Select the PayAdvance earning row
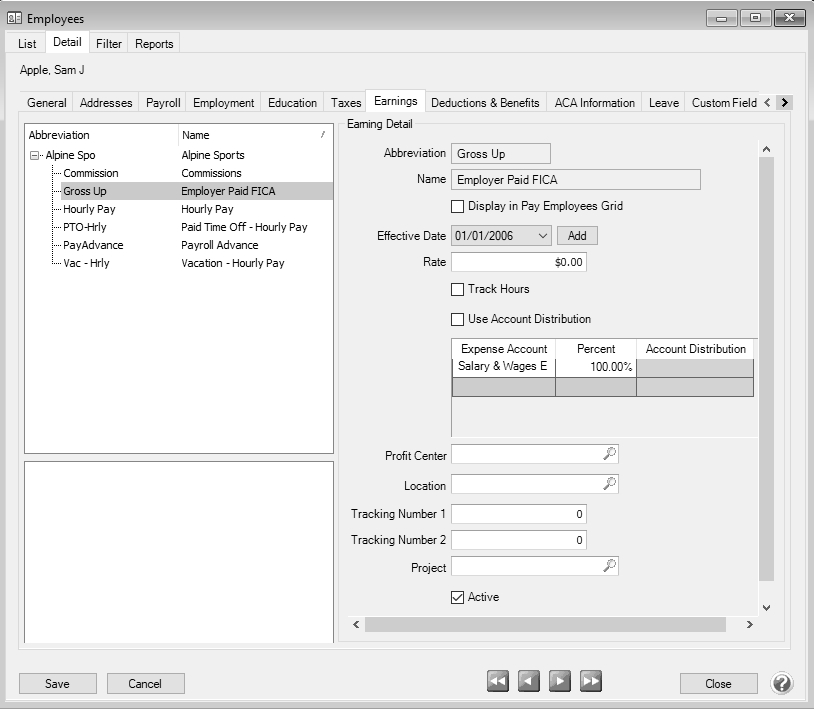Viewport: 814px width, 709px height. (93, 245)
